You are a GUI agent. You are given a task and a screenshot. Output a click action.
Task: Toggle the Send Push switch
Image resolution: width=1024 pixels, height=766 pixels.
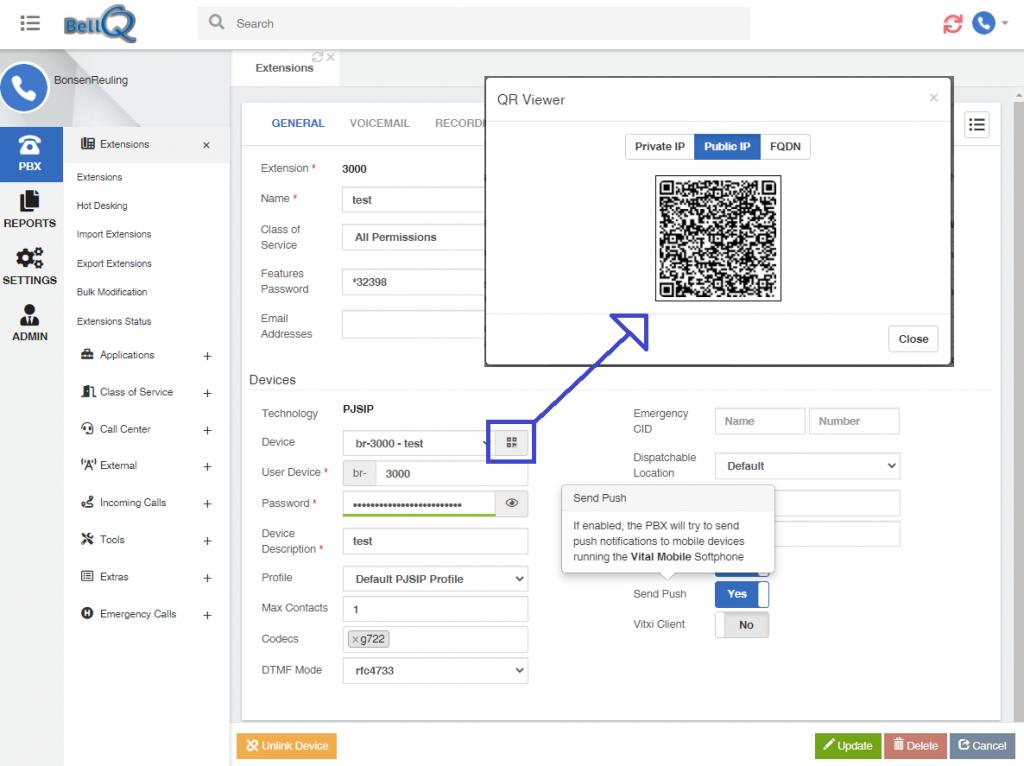pyautogui.click(x=742, y=594)
